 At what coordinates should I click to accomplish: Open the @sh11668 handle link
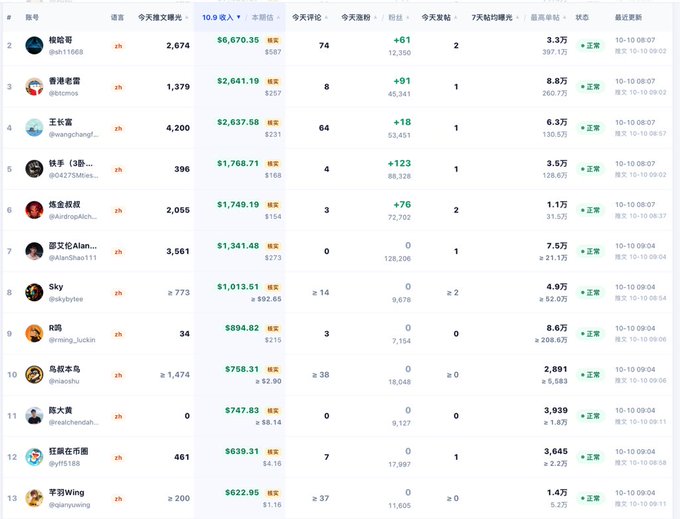(66, 52)
